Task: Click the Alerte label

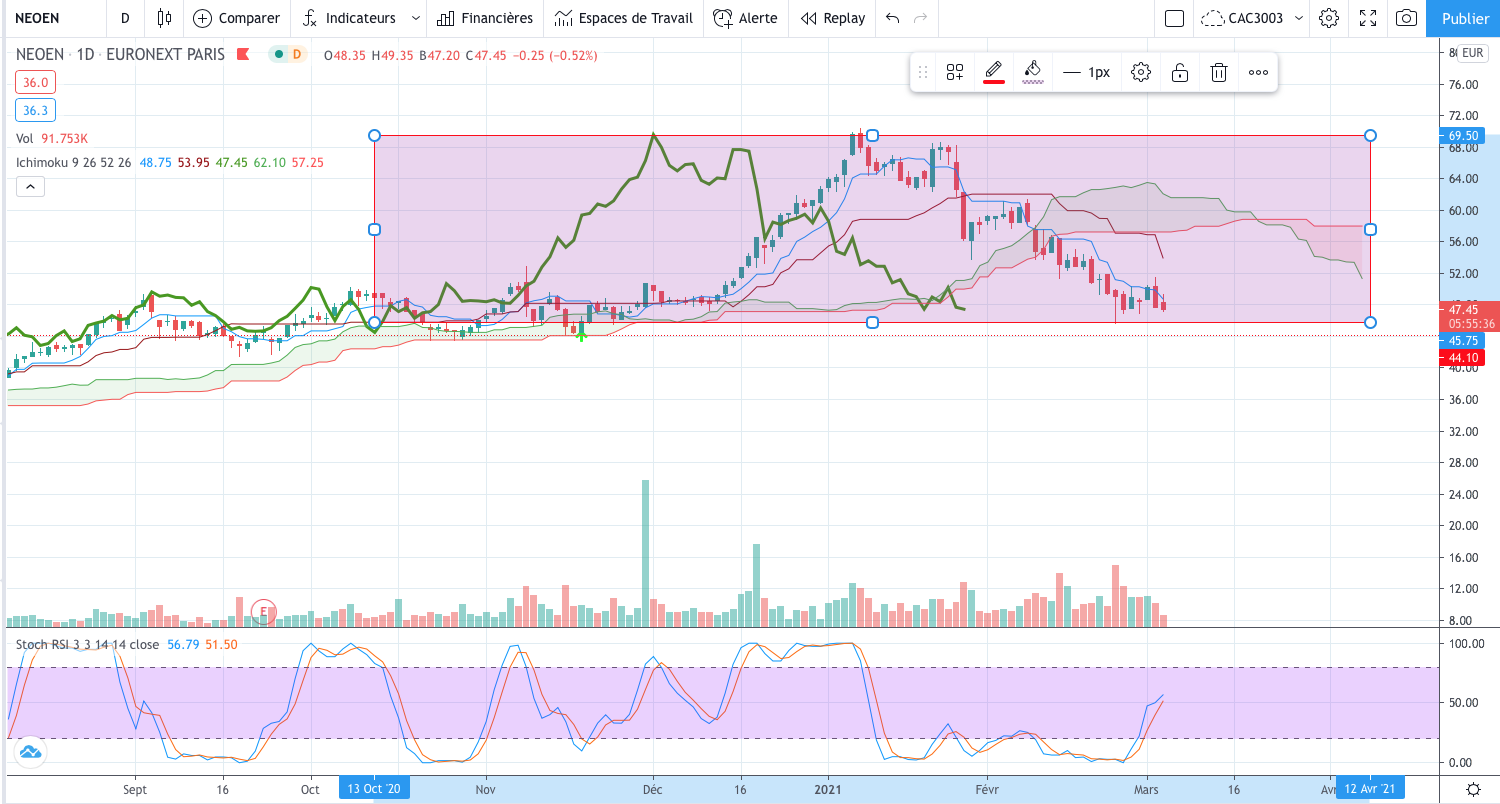Action: coord(758,18)
